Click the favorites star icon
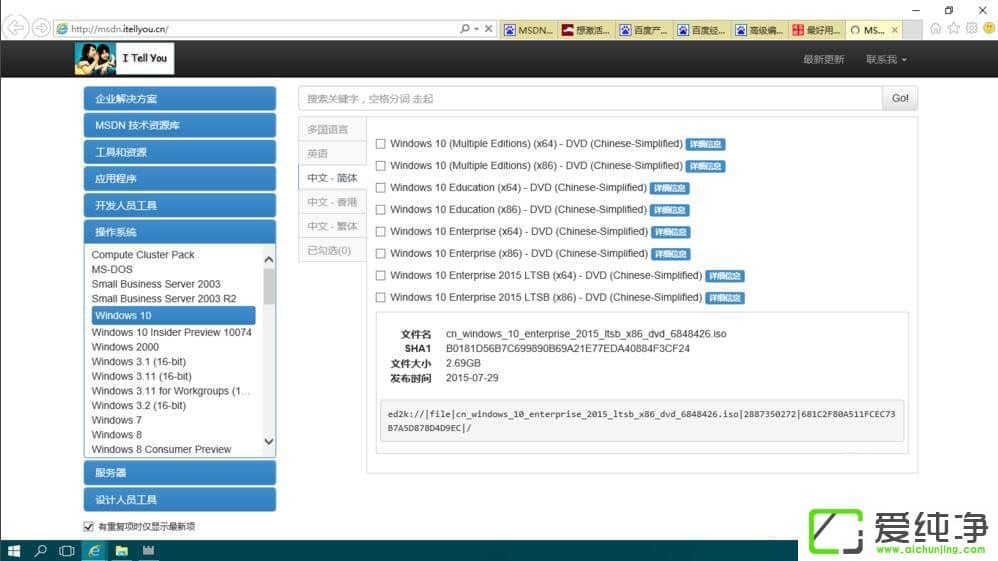This screenshot has height=561, width=998. 954,28
